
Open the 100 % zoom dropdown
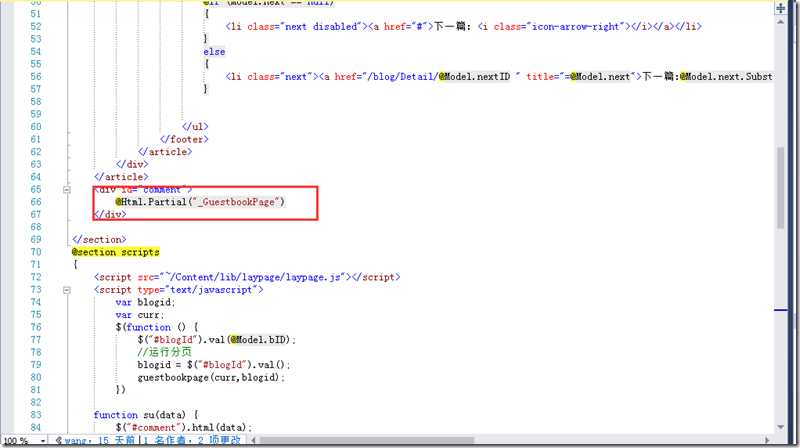coord(43,440)
